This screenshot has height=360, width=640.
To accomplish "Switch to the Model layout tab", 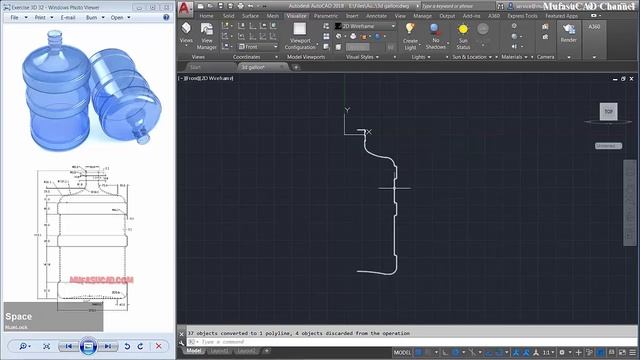I will [x=193, y=351].
